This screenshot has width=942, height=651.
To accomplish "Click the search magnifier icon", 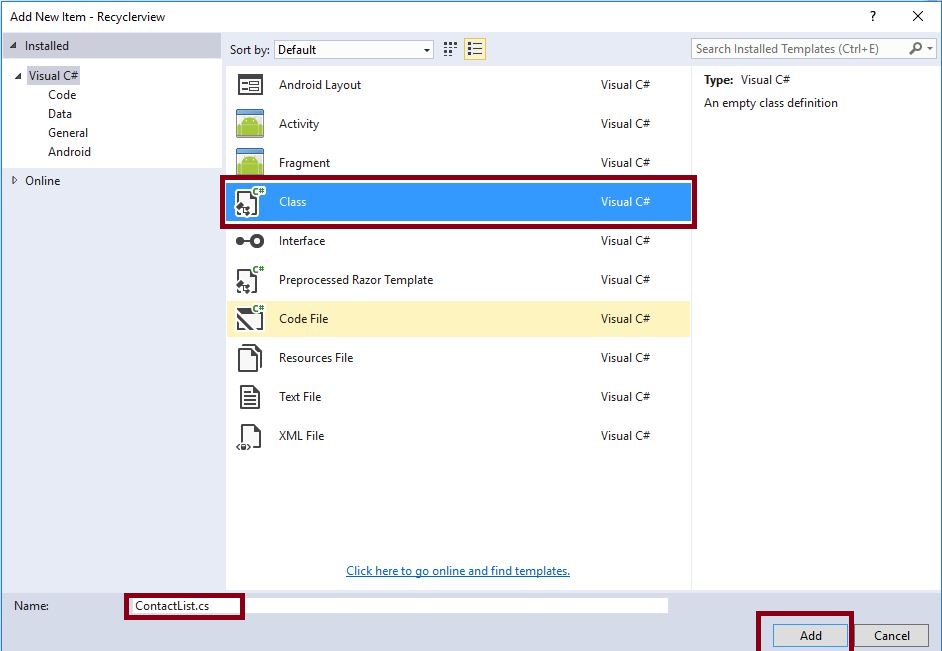I will (916, 49).
